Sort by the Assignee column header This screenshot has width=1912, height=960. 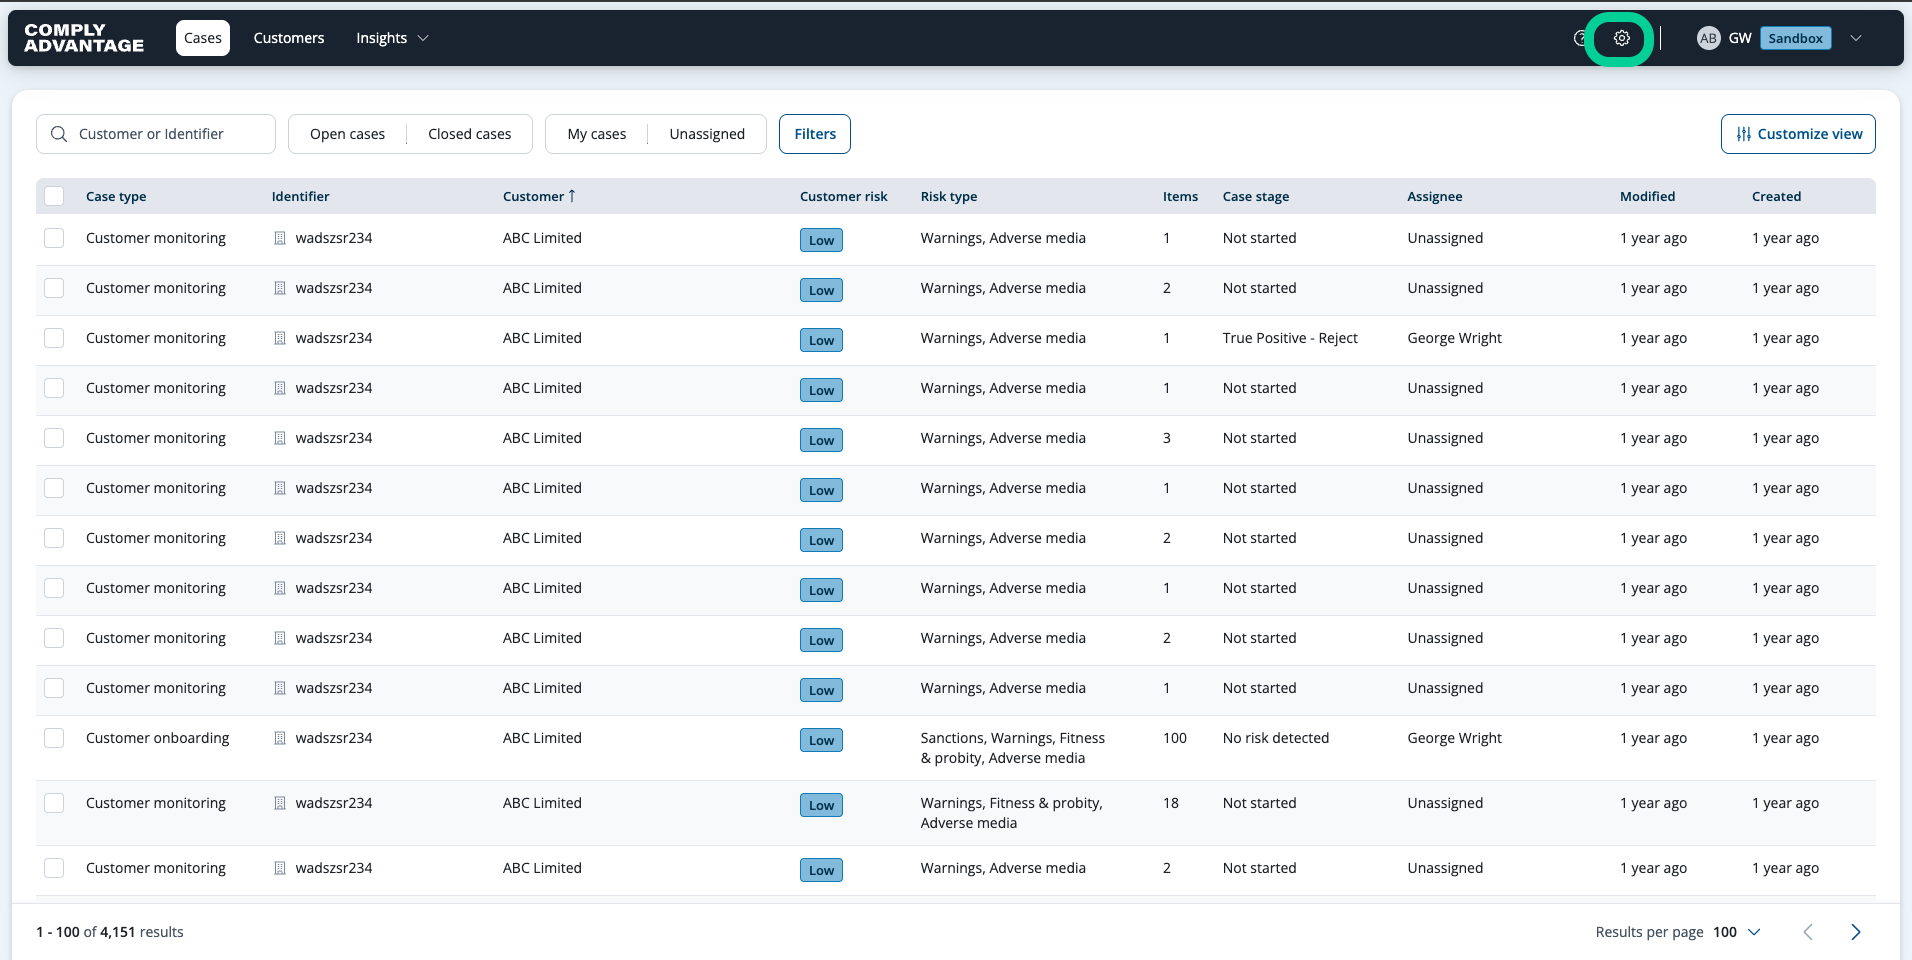(x=1435, y=196)
